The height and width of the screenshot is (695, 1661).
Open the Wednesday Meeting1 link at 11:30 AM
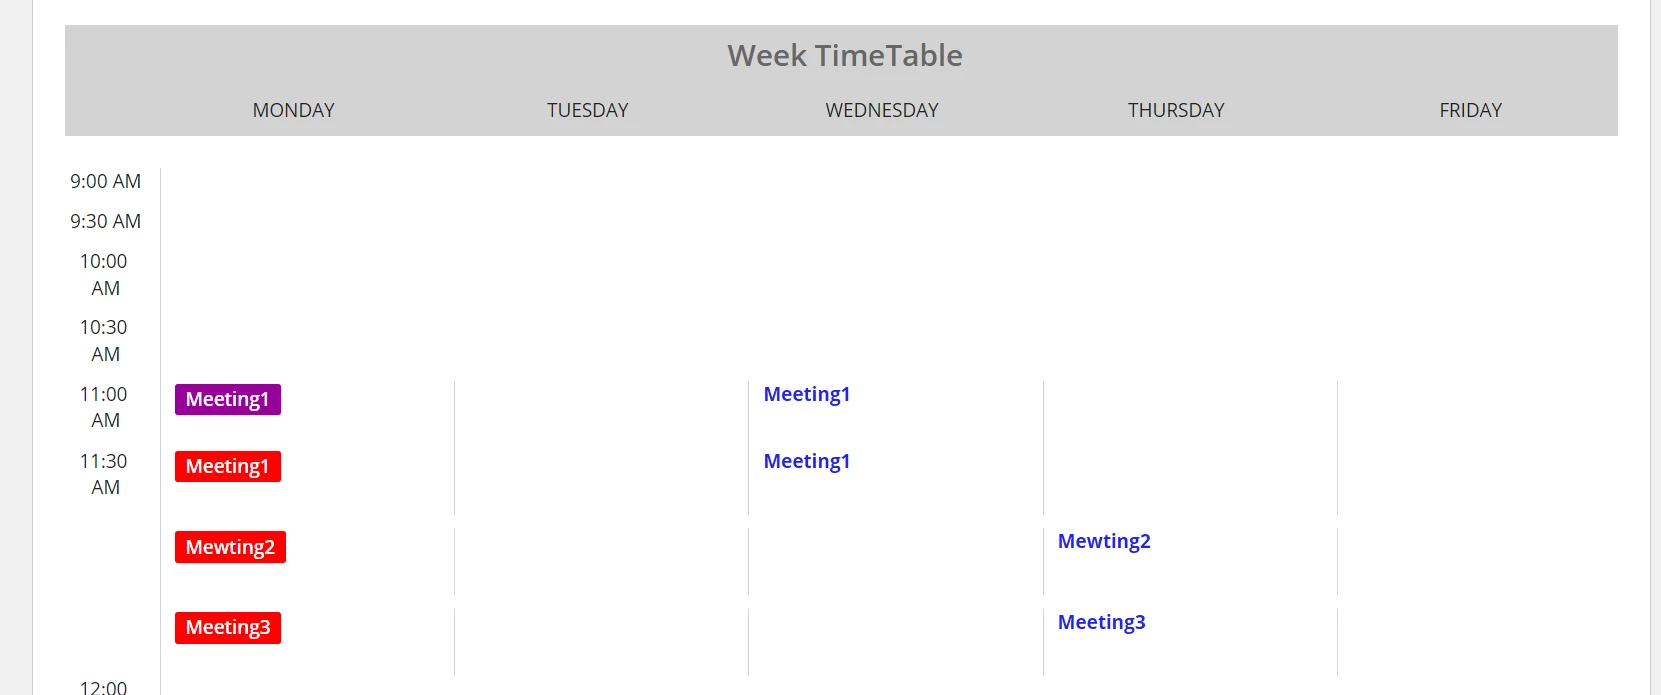coord(807,461)
